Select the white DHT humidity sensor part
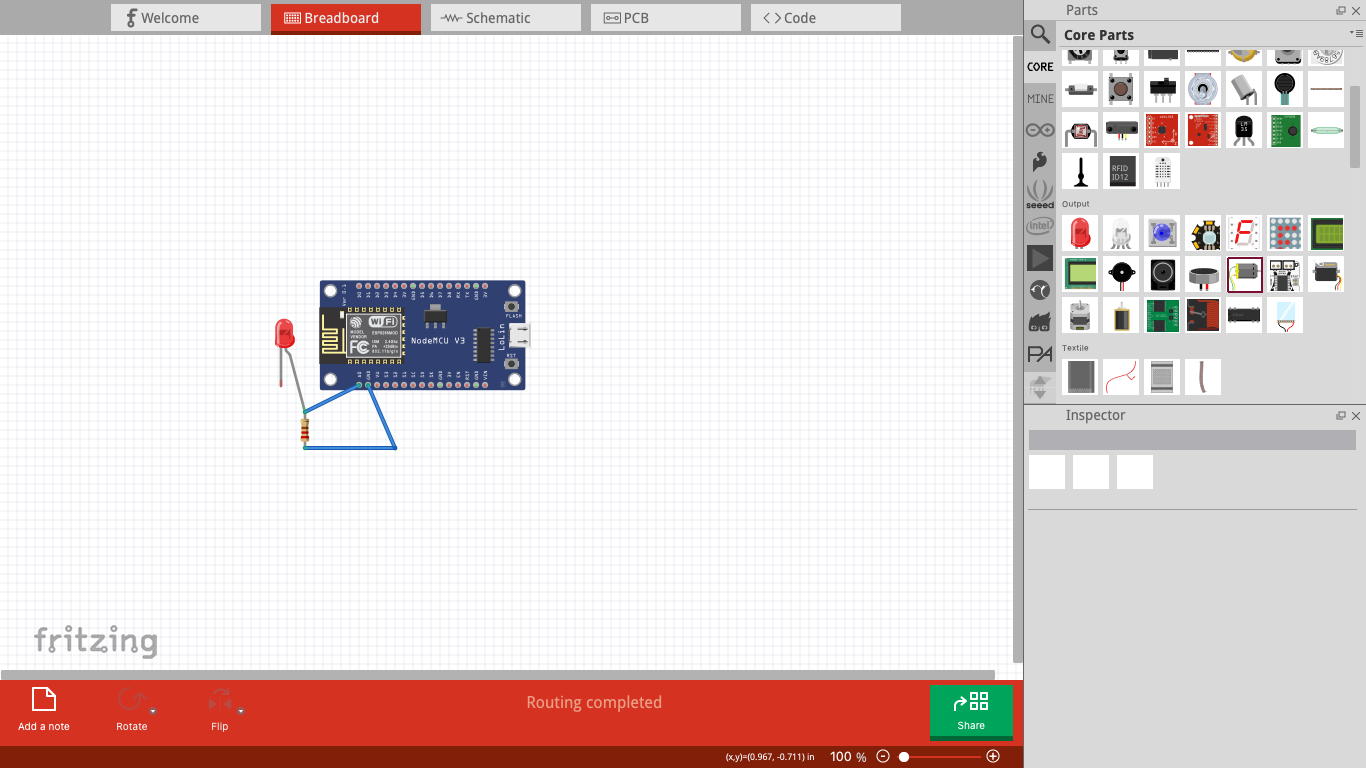The width and height of the screenshot is (1366, 768). tap(1162, 171)
